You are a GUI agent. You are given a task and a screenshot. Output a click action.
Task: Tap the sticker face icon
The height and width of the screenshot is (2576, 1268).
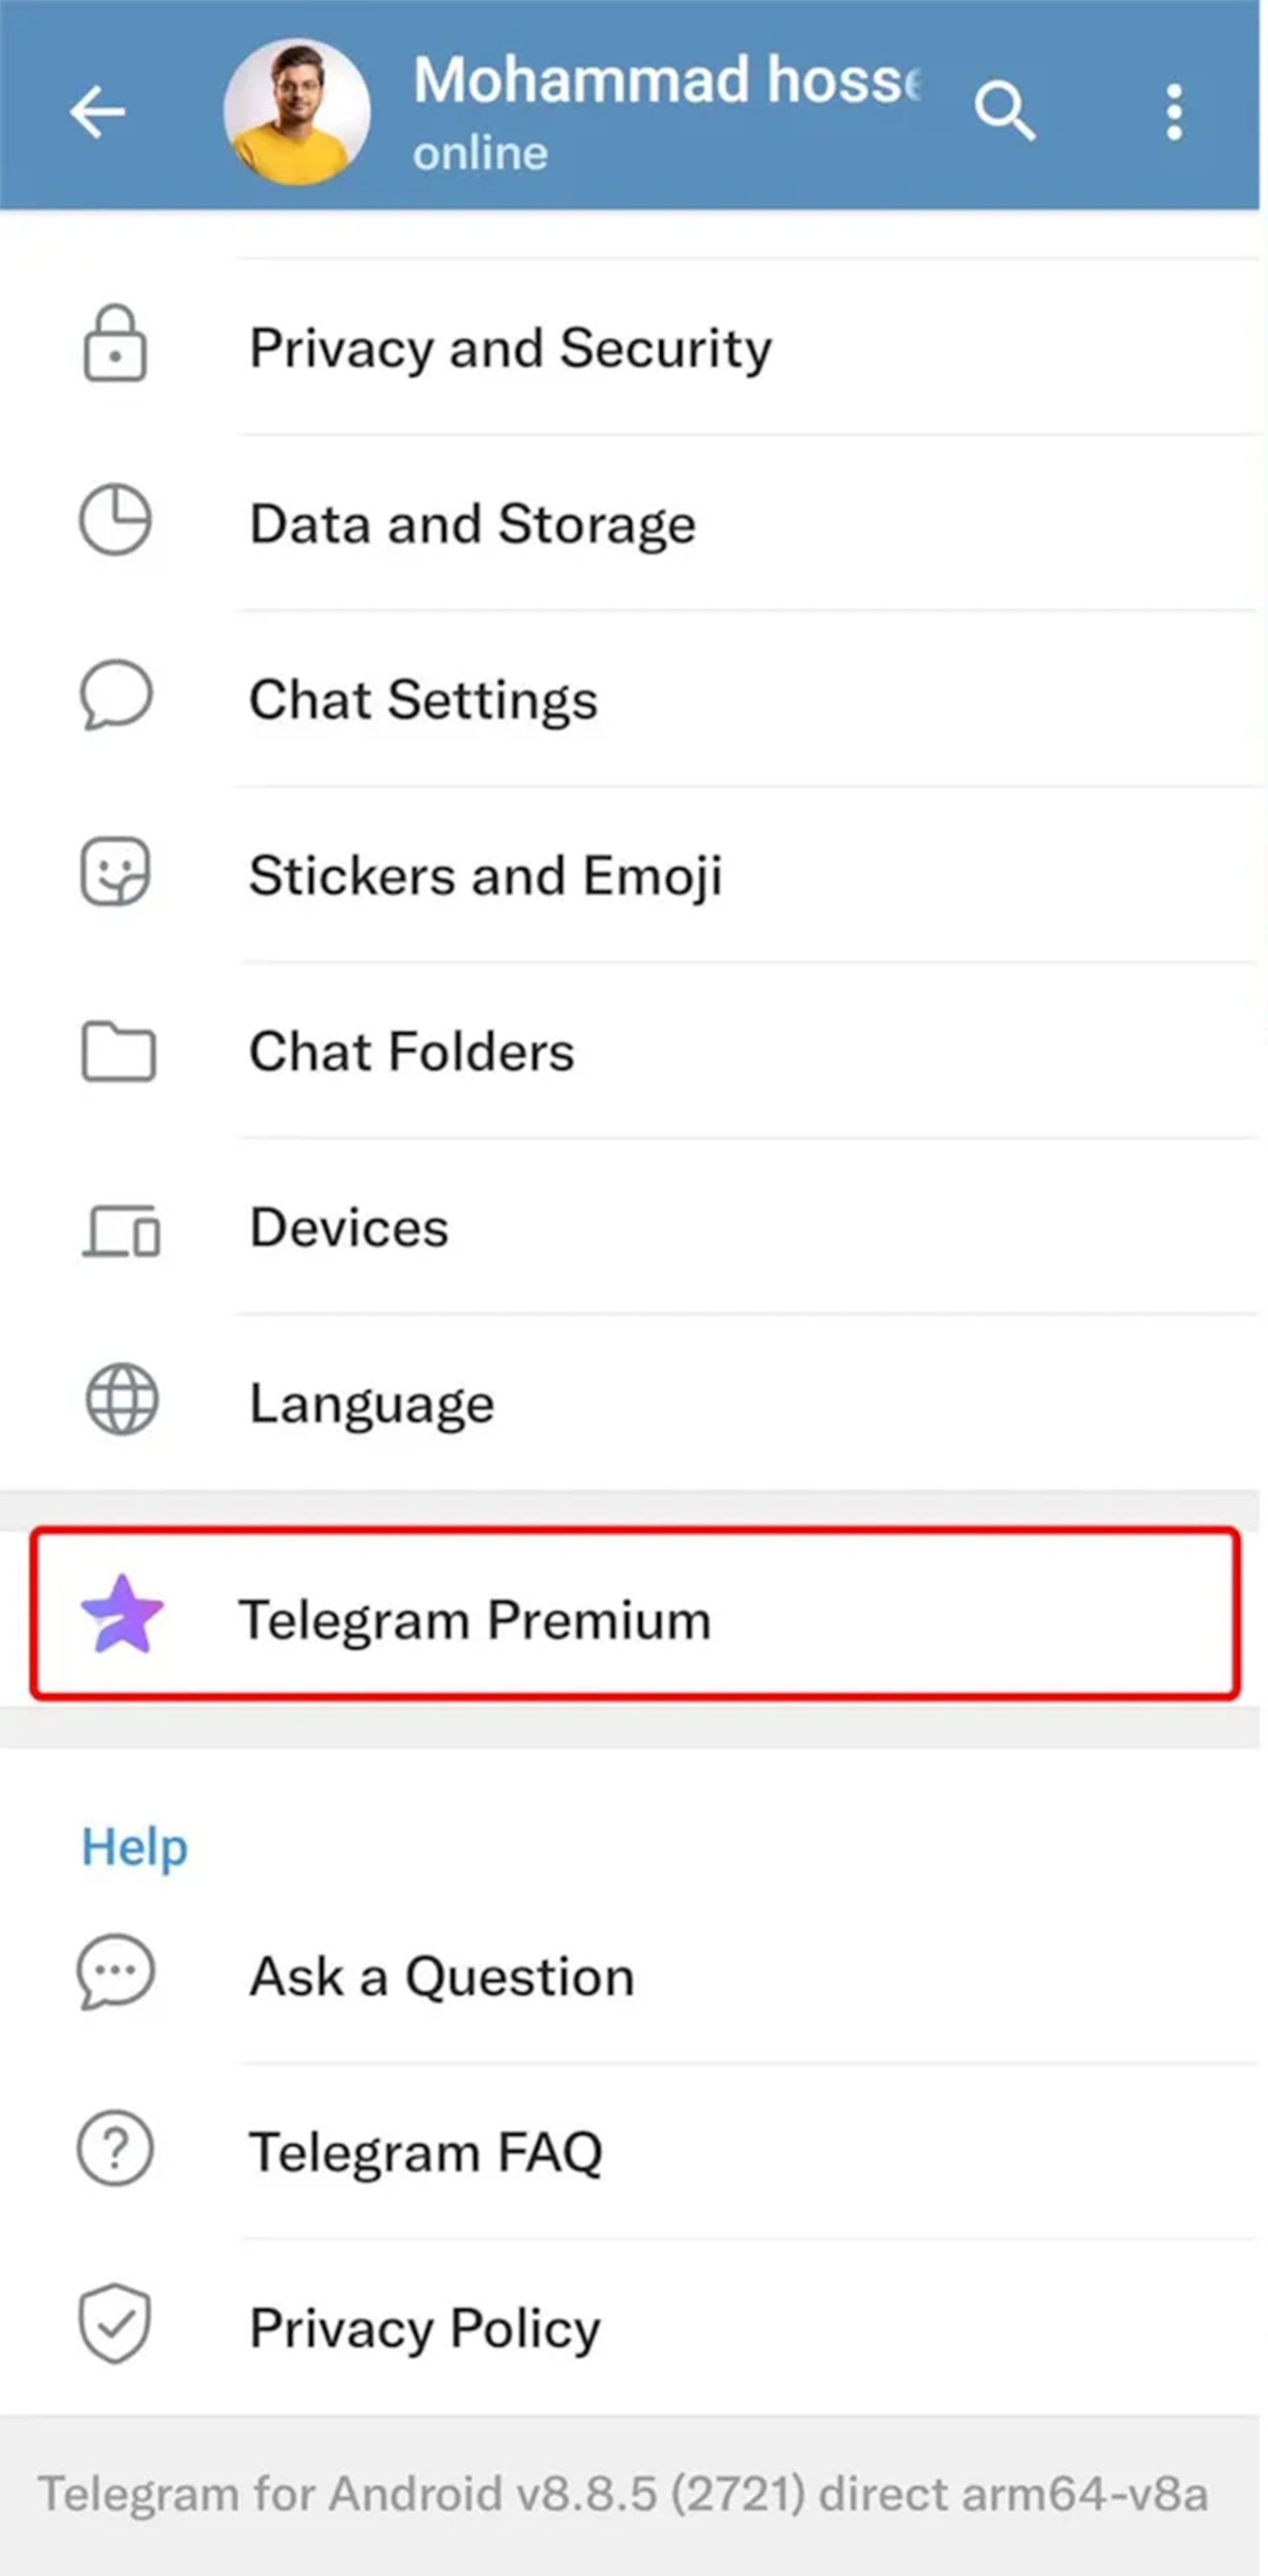coord(115,871)
